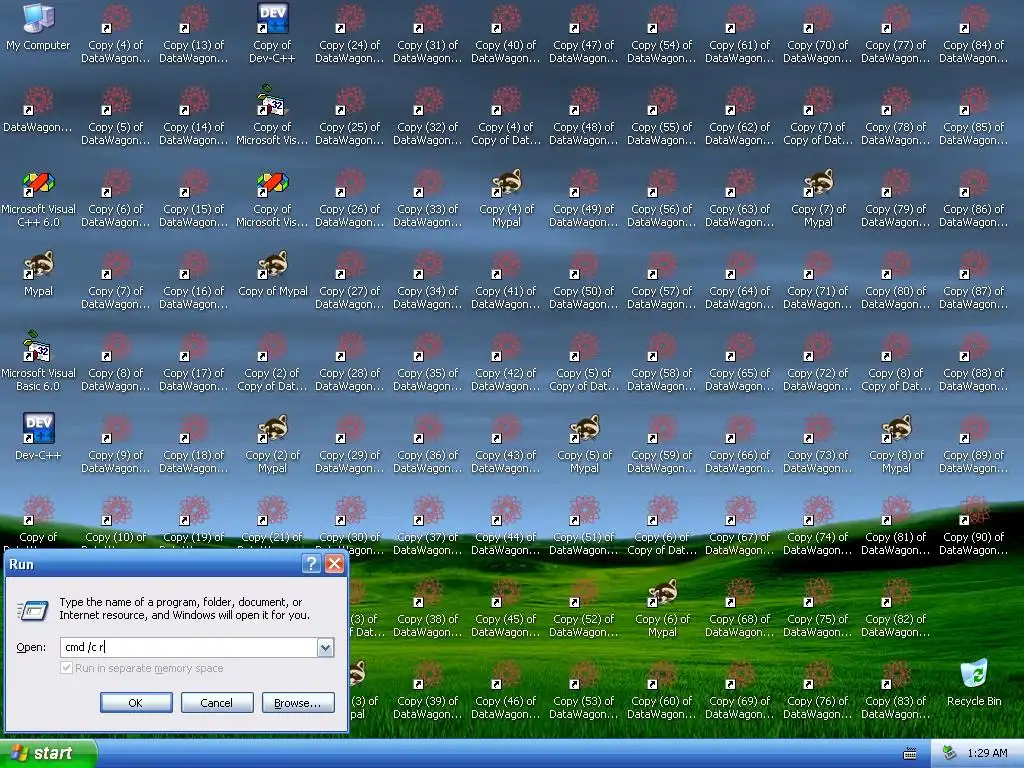Select Copy (24) of DataWagon shortcut
The height and width of the screenshot is (768, 1024).
point(349,34)
